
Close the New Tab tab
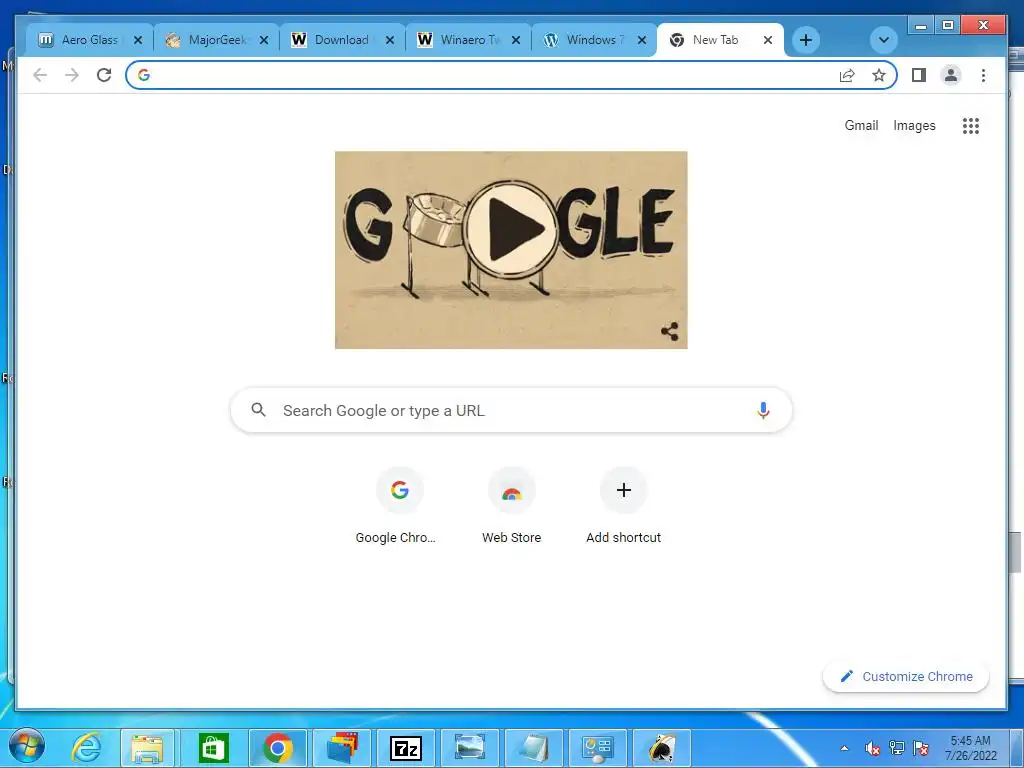[768, 40]
